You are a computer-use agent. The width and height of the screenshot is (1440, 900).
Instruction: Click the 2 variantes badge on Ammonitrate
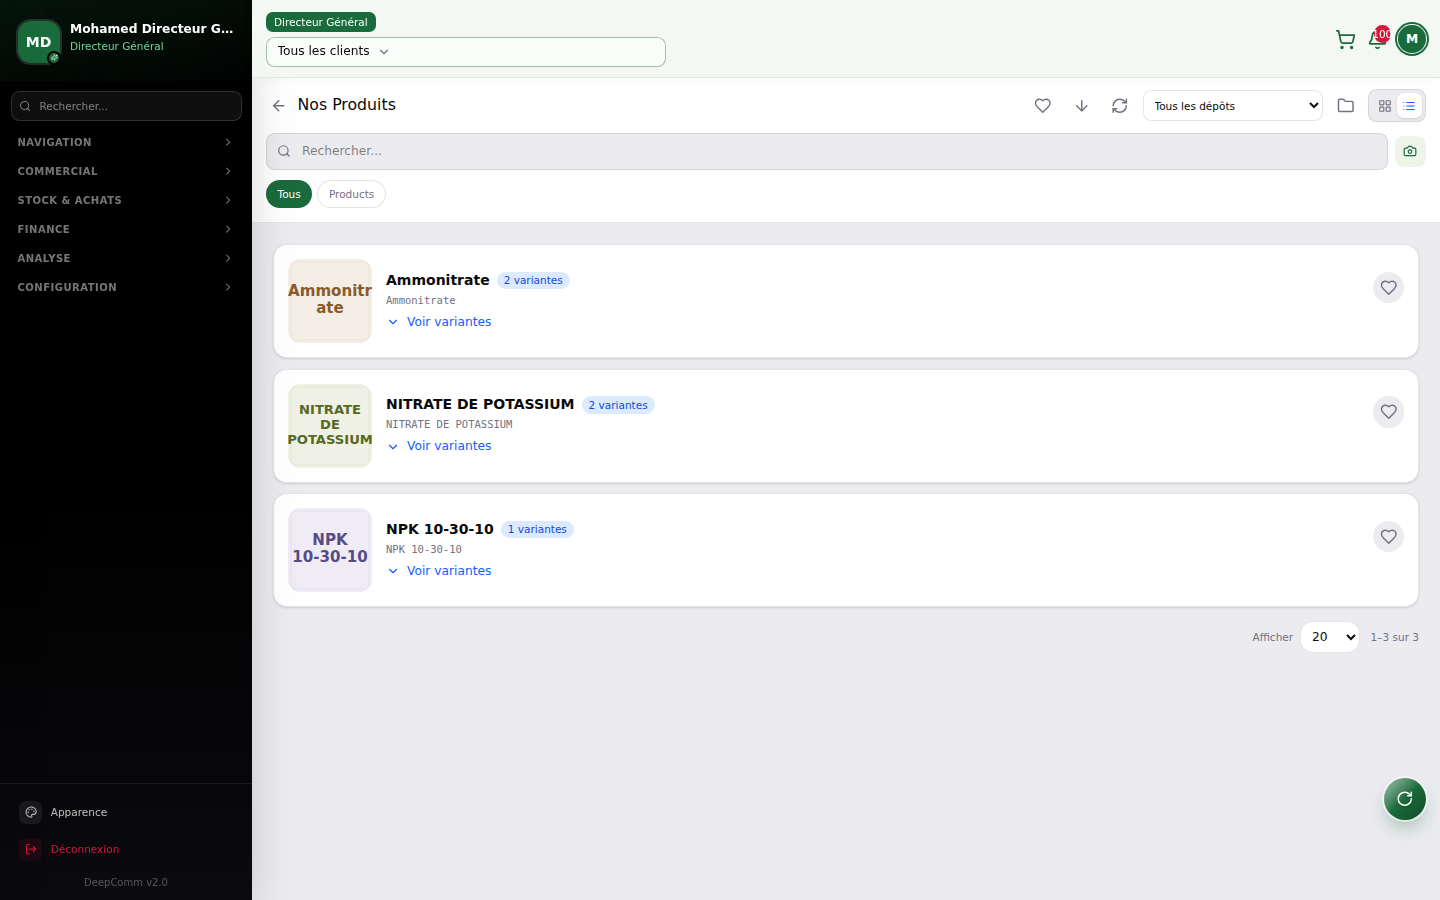533,281
